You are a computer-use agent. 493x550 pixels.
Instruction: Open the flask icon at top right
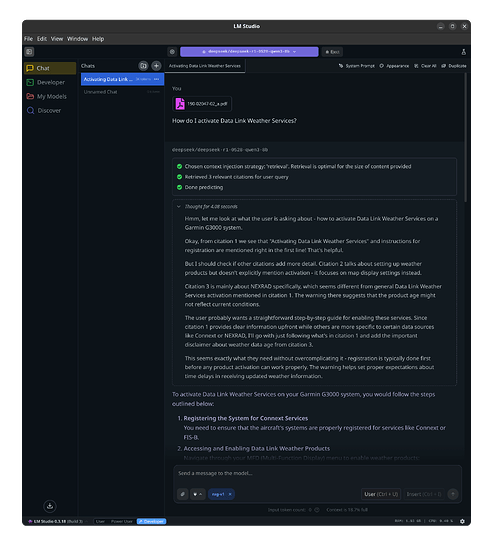(463, 52)
